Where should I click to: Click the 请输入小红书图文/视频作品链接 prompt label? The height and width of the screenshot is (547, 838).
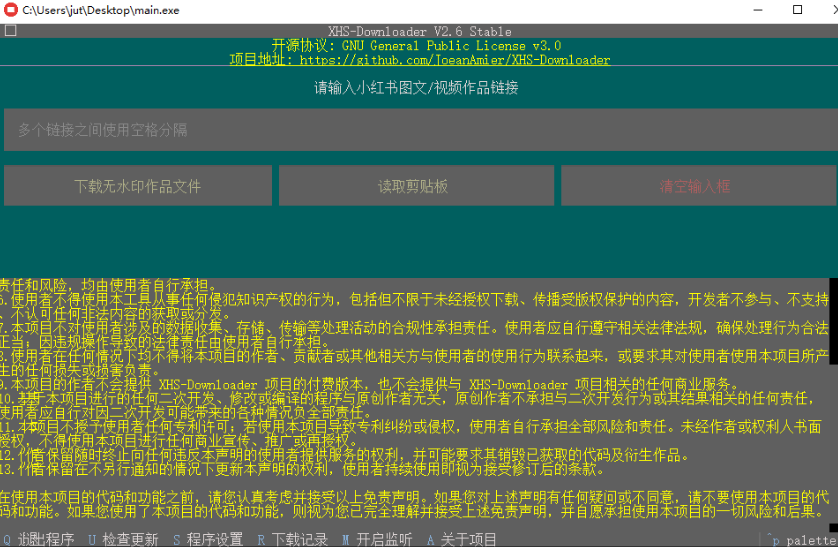[x=416, y=87]
